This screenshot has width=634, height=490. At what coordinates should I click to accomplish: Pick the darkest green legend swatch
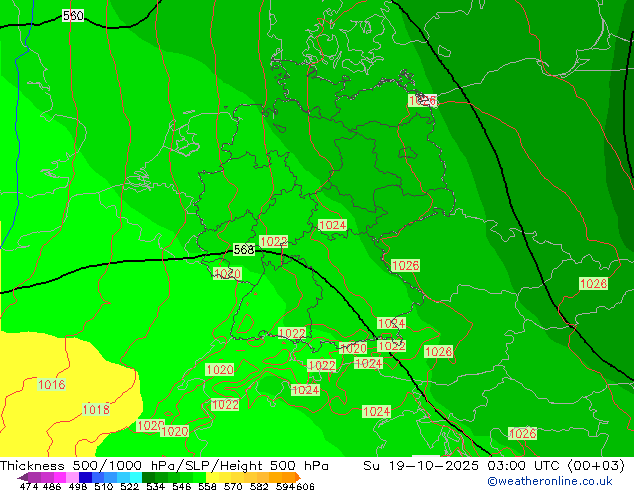pyautogui.click(x=148, y=477)
